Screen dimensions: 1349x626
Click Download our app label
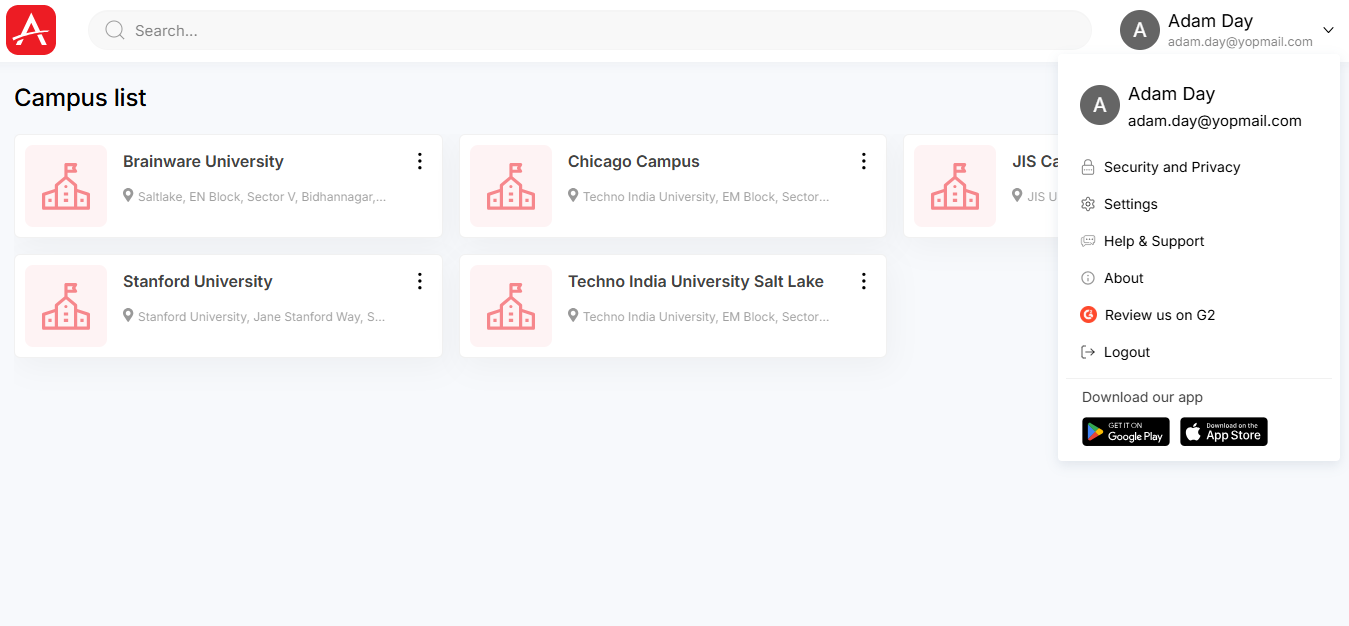(1142, 397)
